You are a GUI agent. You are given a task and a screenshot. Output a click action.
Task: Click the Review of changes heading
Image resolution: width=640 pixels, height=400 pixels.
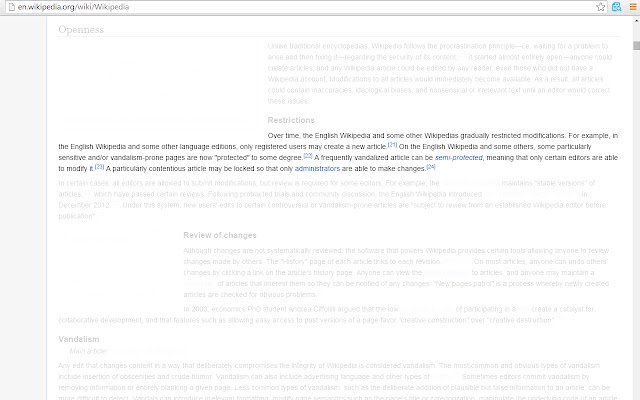pos(220,235)
